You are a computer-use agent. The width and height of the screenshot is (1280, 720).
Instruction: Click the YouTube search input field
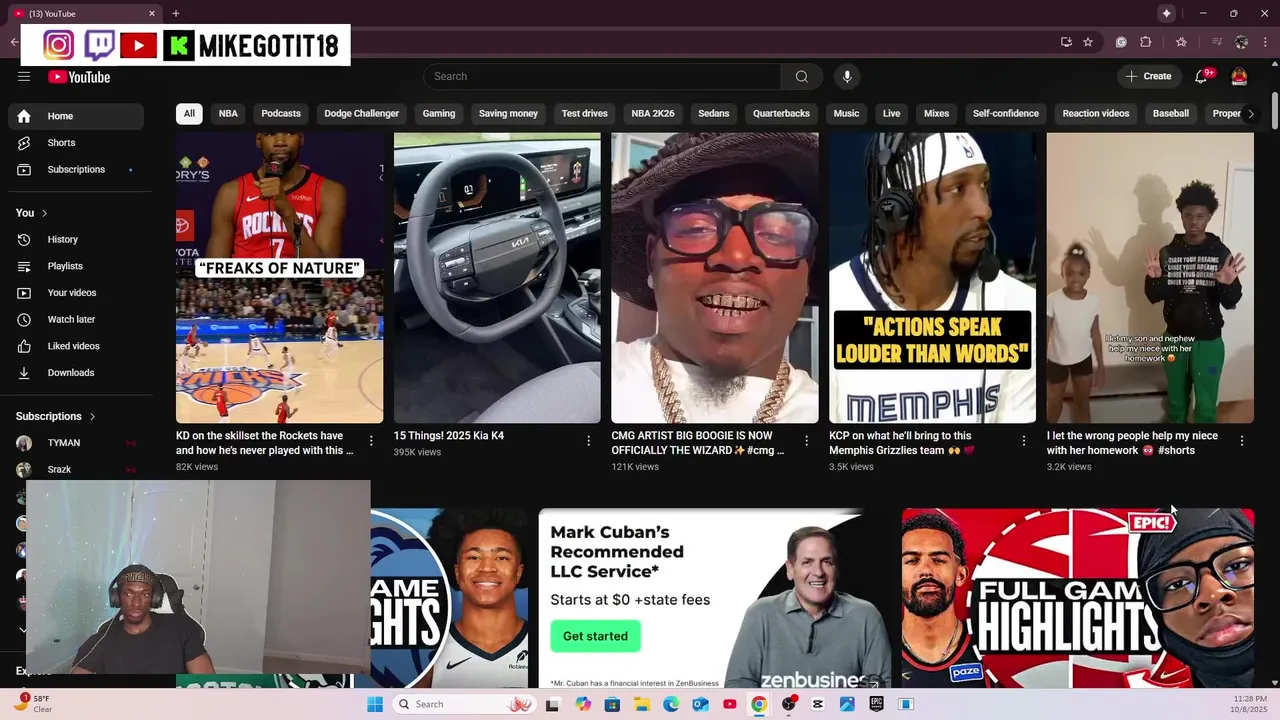click(603, 76)
